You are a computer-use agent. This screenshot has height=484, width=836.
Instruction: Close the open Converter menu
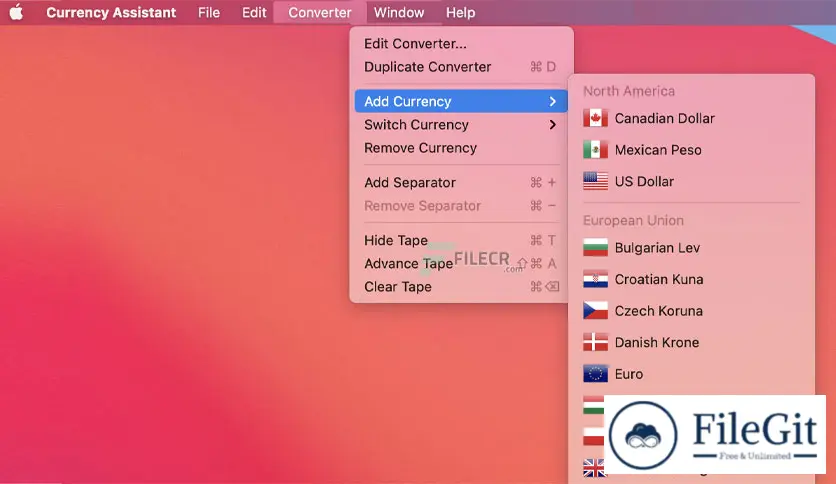[320, 12]
